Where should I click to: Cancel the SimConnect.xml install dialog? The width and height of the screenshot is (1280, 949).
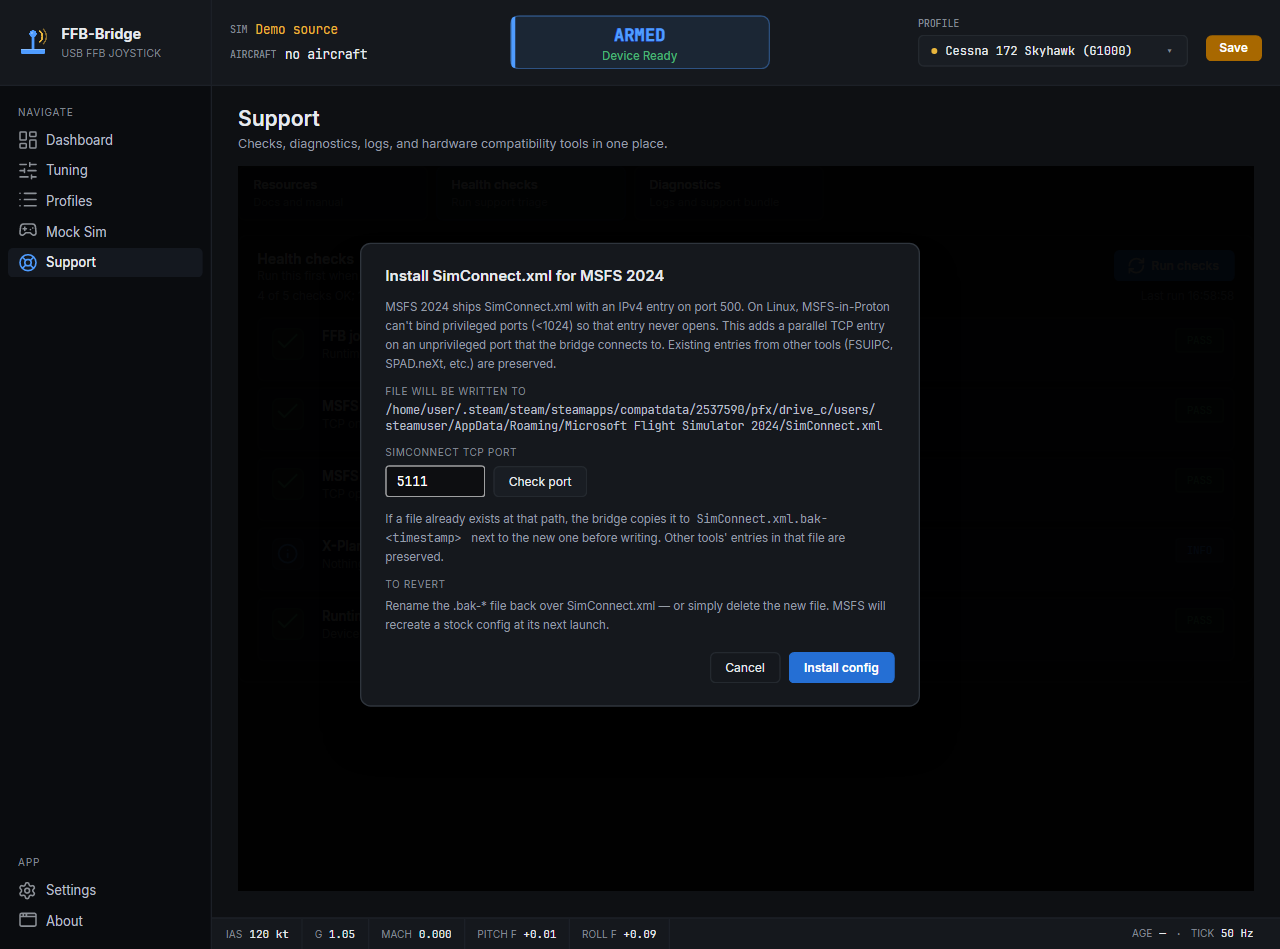745,668
